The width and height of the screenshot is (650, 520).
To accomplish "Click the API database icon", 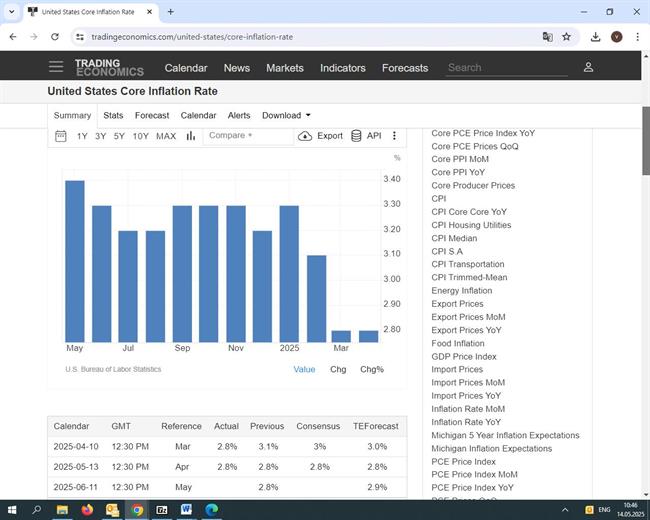I will (356, 136).
